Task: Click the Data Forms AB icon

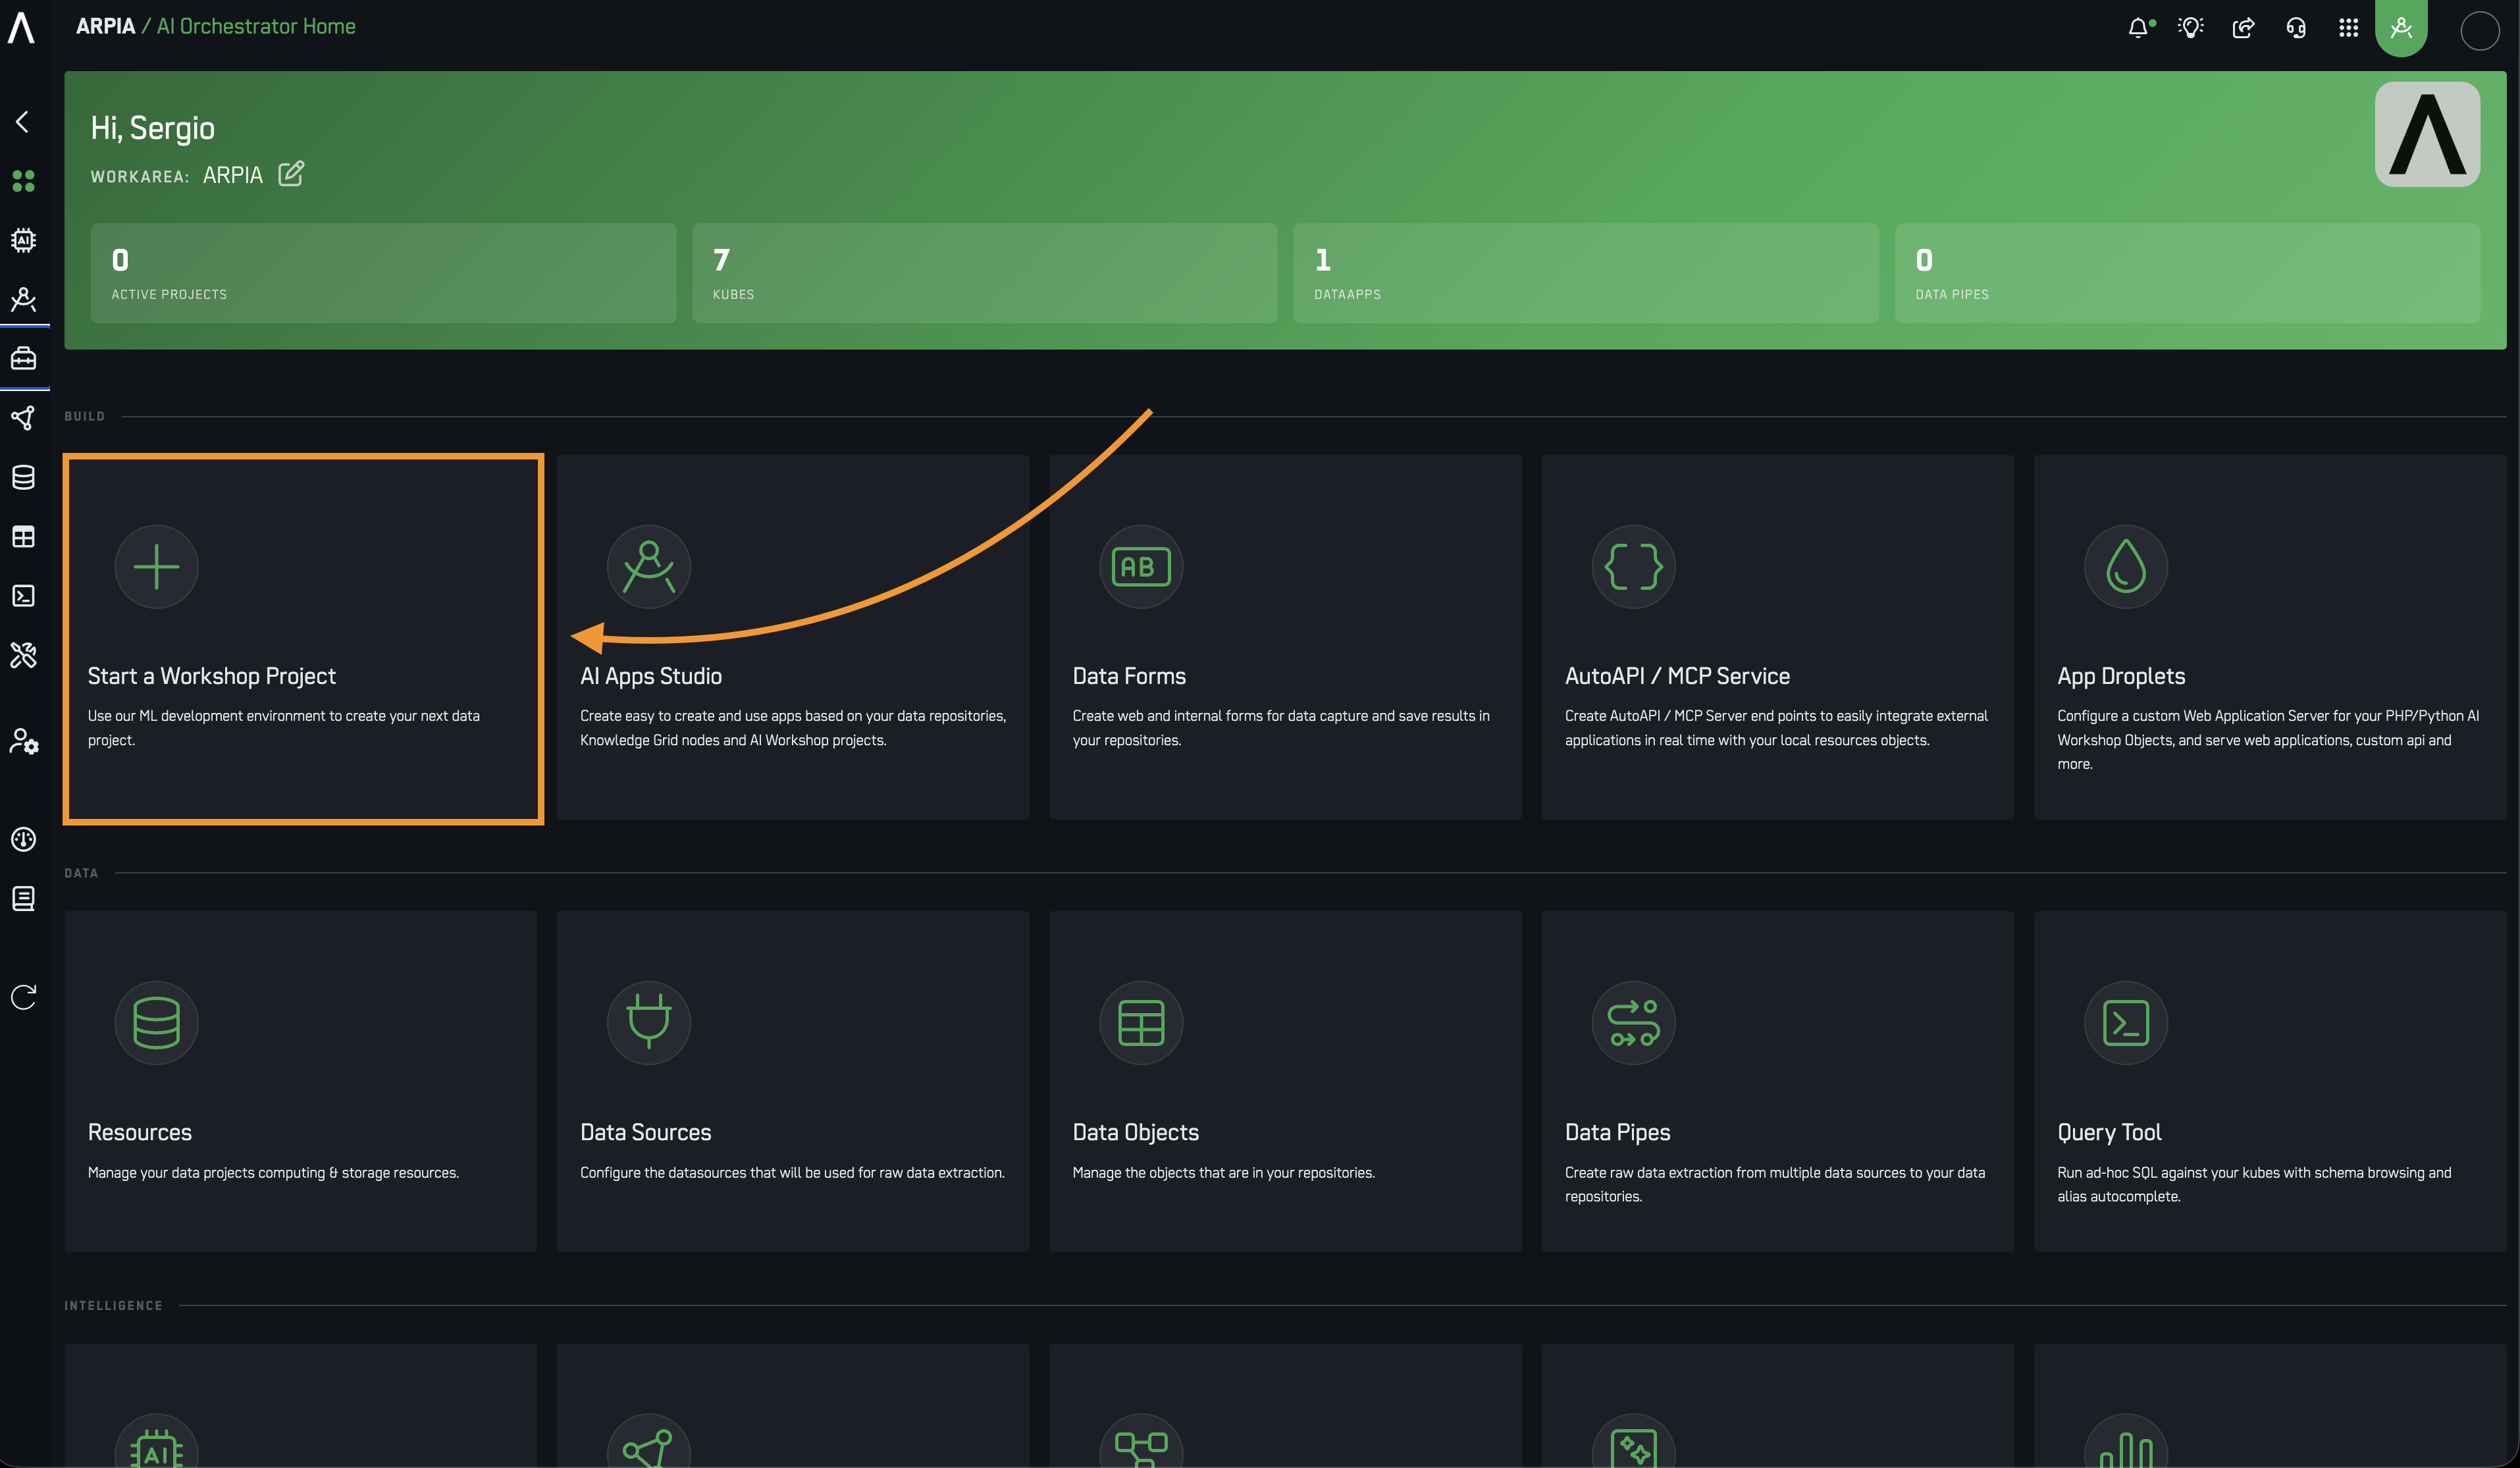Action: click(1141, 567)
